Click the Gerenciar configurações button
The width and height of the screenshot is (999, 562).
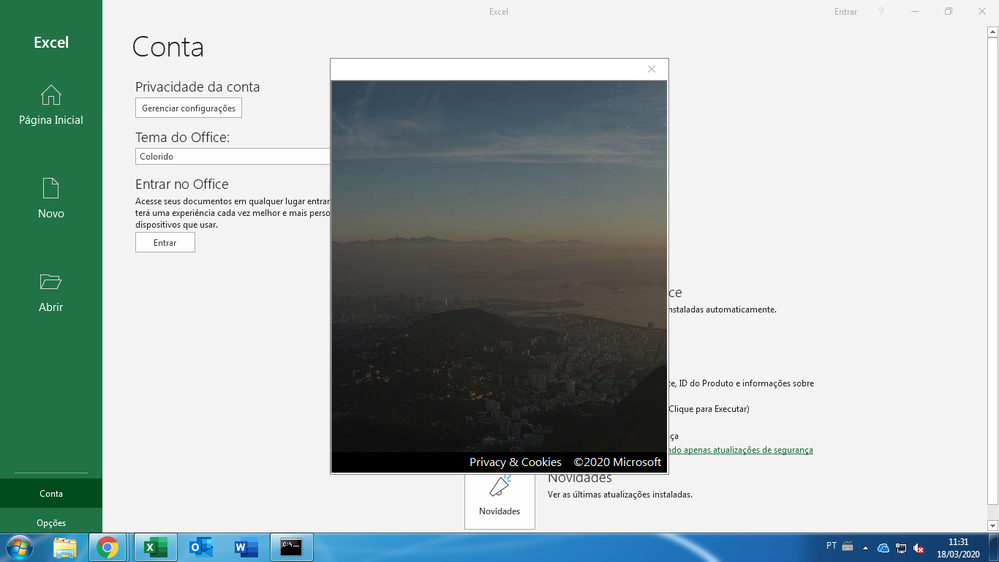[189, 108]
